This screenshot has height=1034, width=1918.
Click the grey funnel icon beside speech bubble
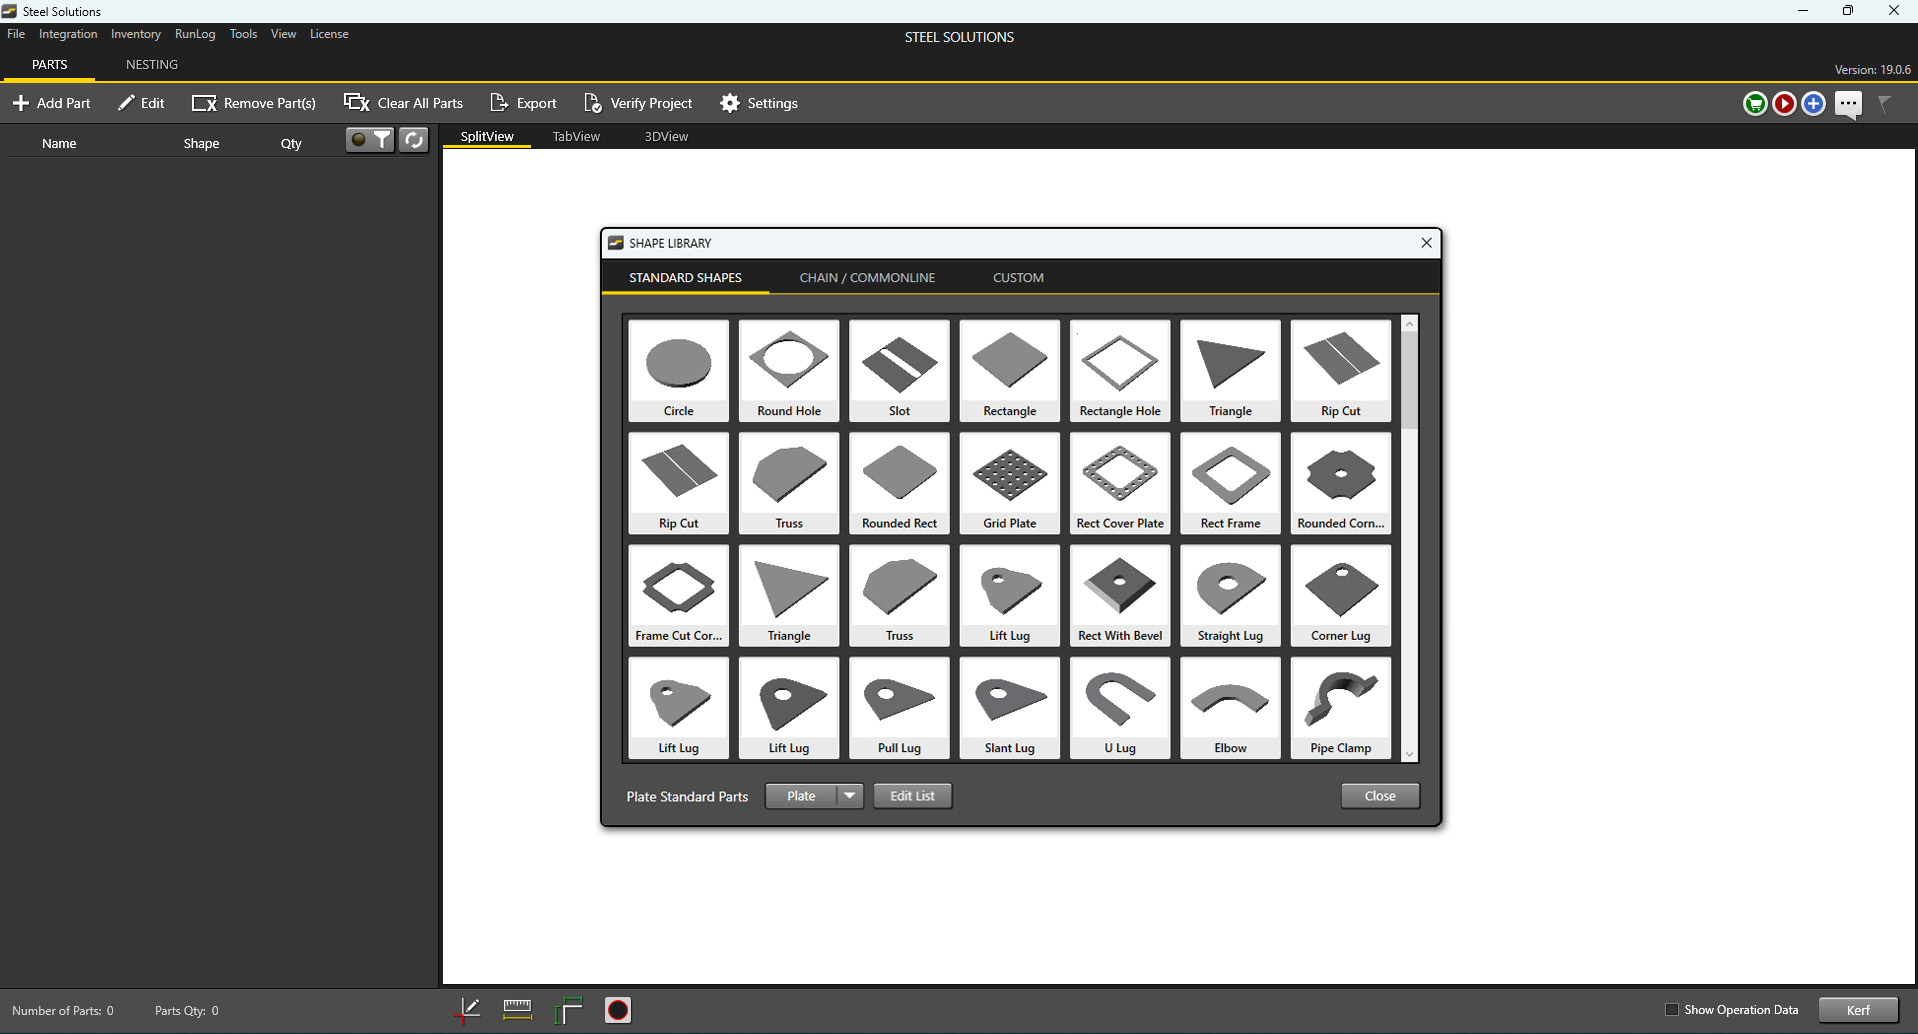pyautogui.click(x=1884, y=103)
